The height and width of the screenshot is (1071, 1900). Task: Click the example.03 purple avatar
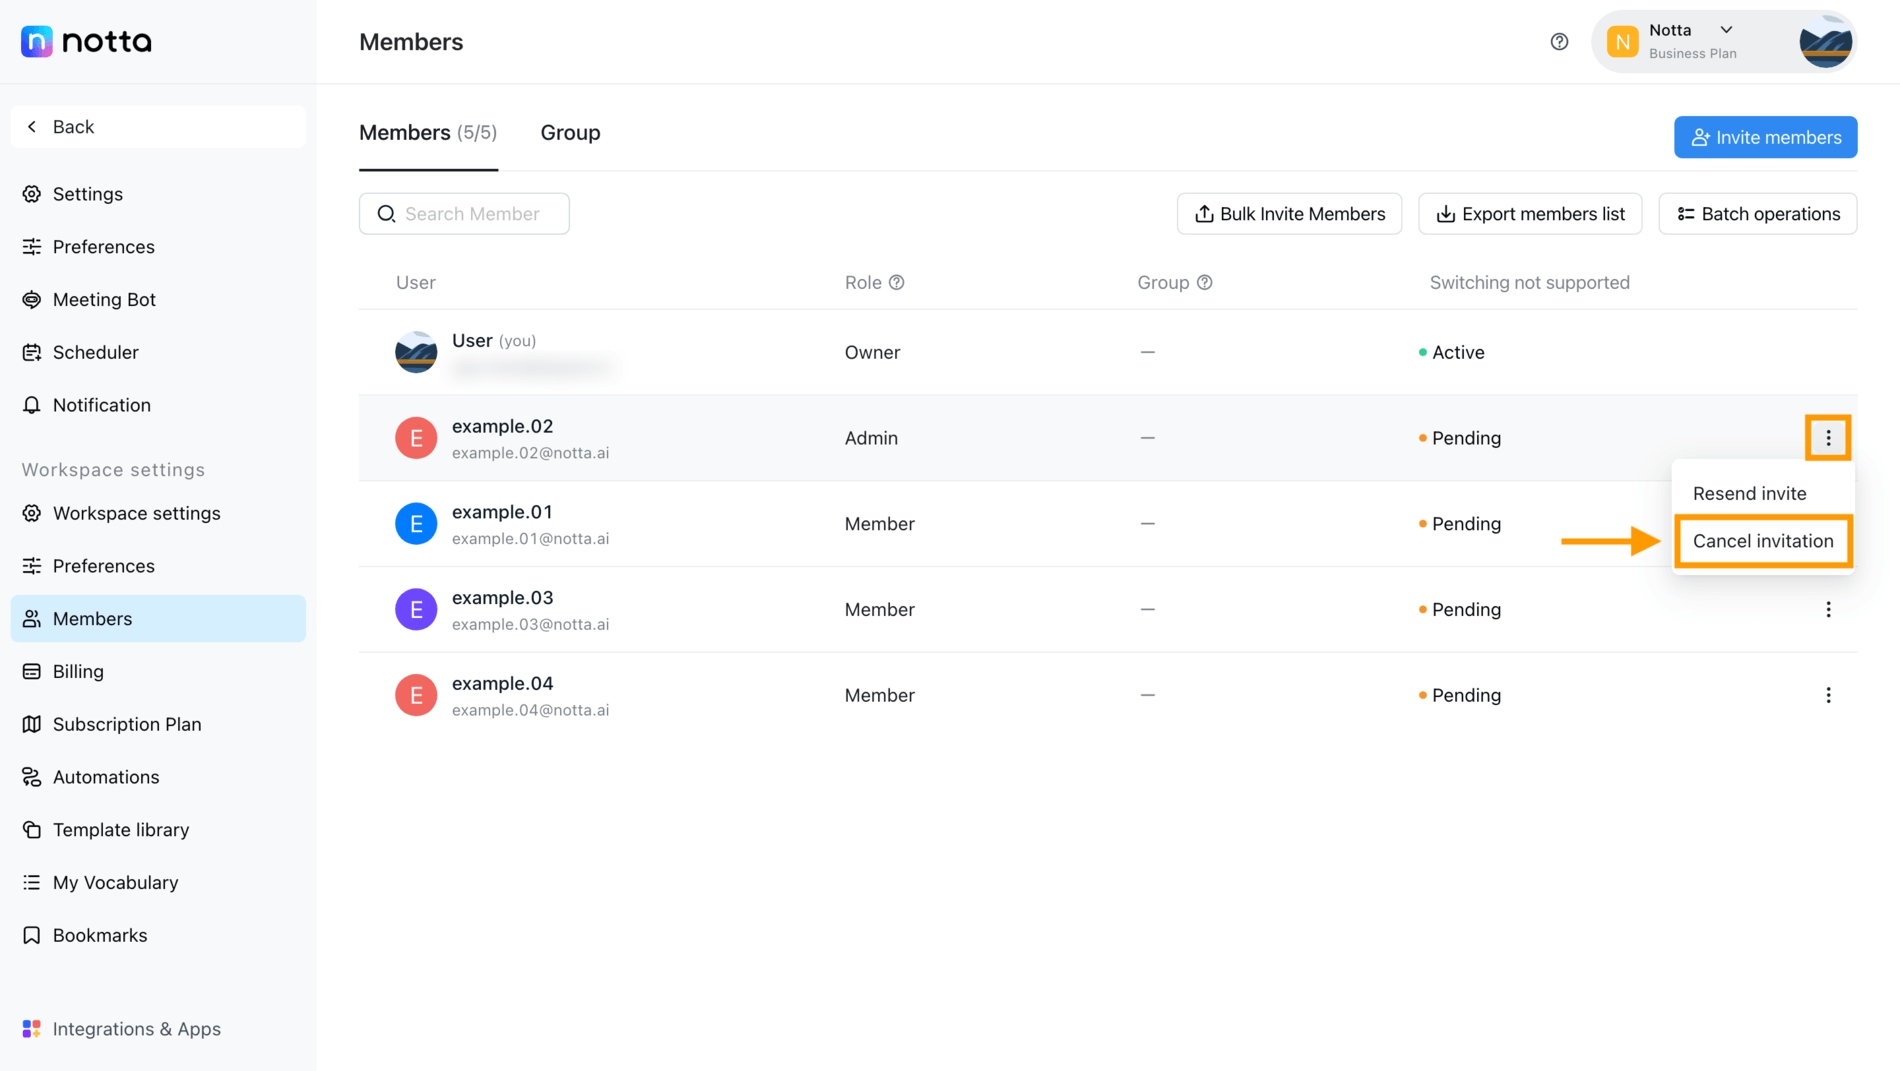[416, 610]
